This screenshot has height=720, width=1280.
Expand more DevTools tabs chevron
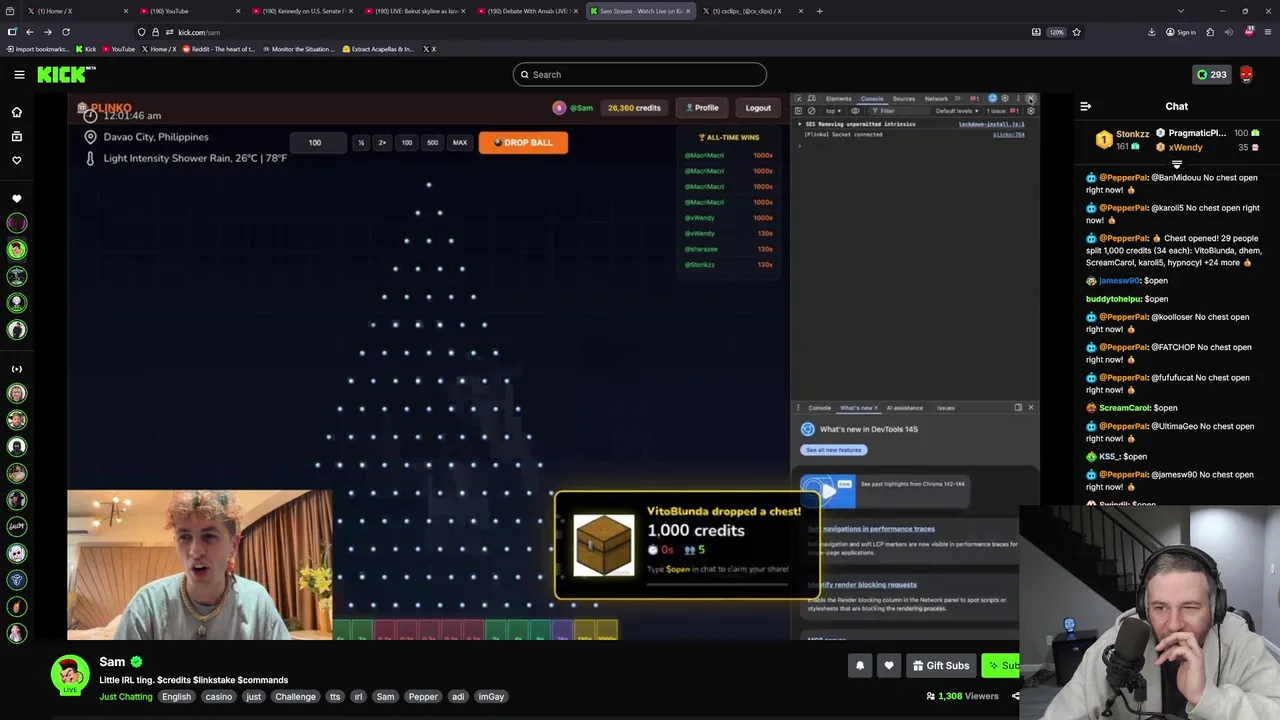(957, 98)
